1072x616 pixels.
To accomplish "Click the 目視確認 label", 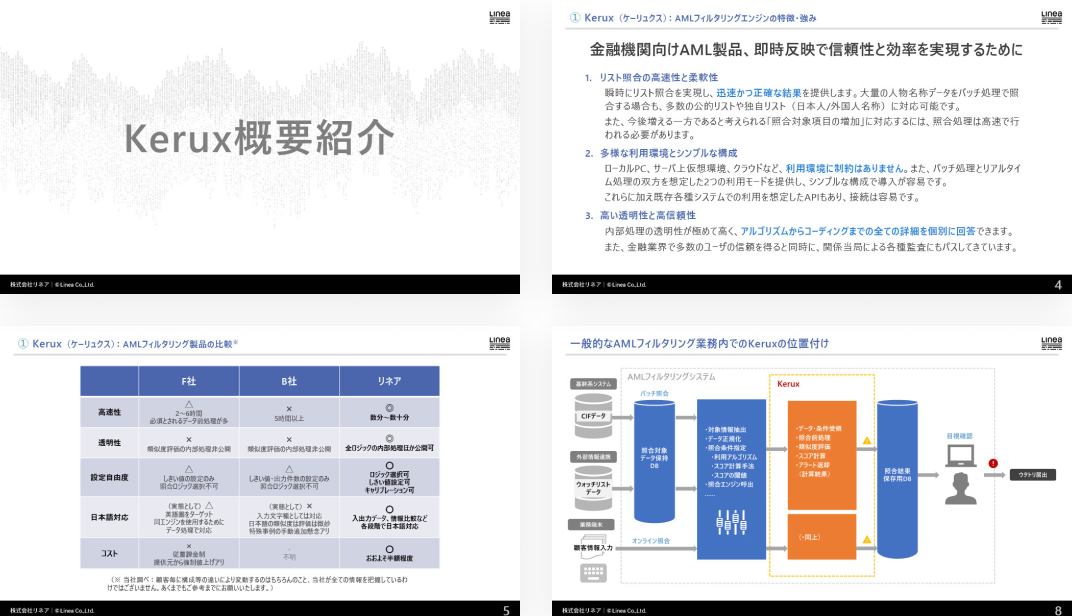I will (x=959, y=436).
